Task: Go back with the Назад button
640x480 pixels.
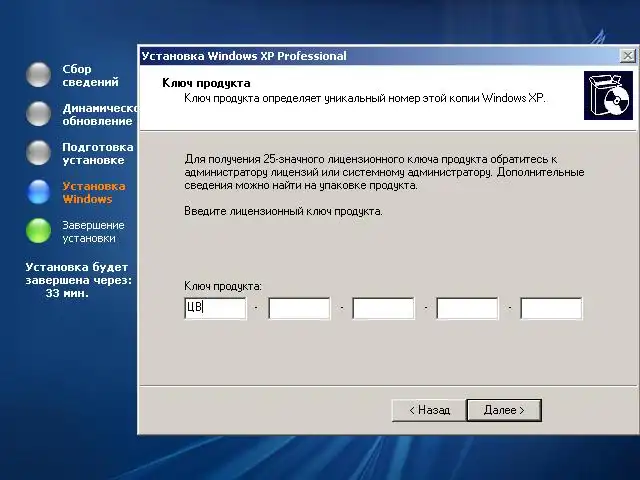Action: pos(429,410)
